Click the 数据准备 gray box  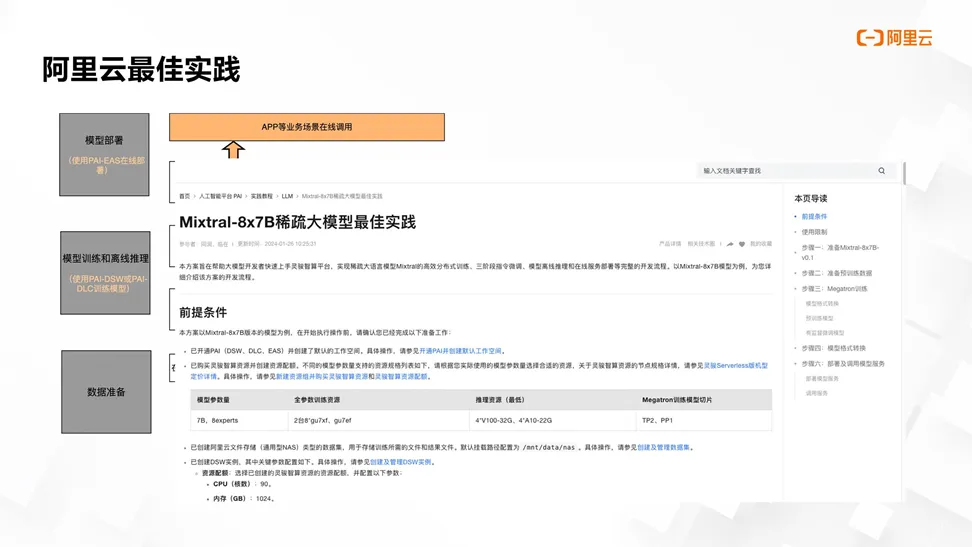pyautogui.click(x=106, y=392)
